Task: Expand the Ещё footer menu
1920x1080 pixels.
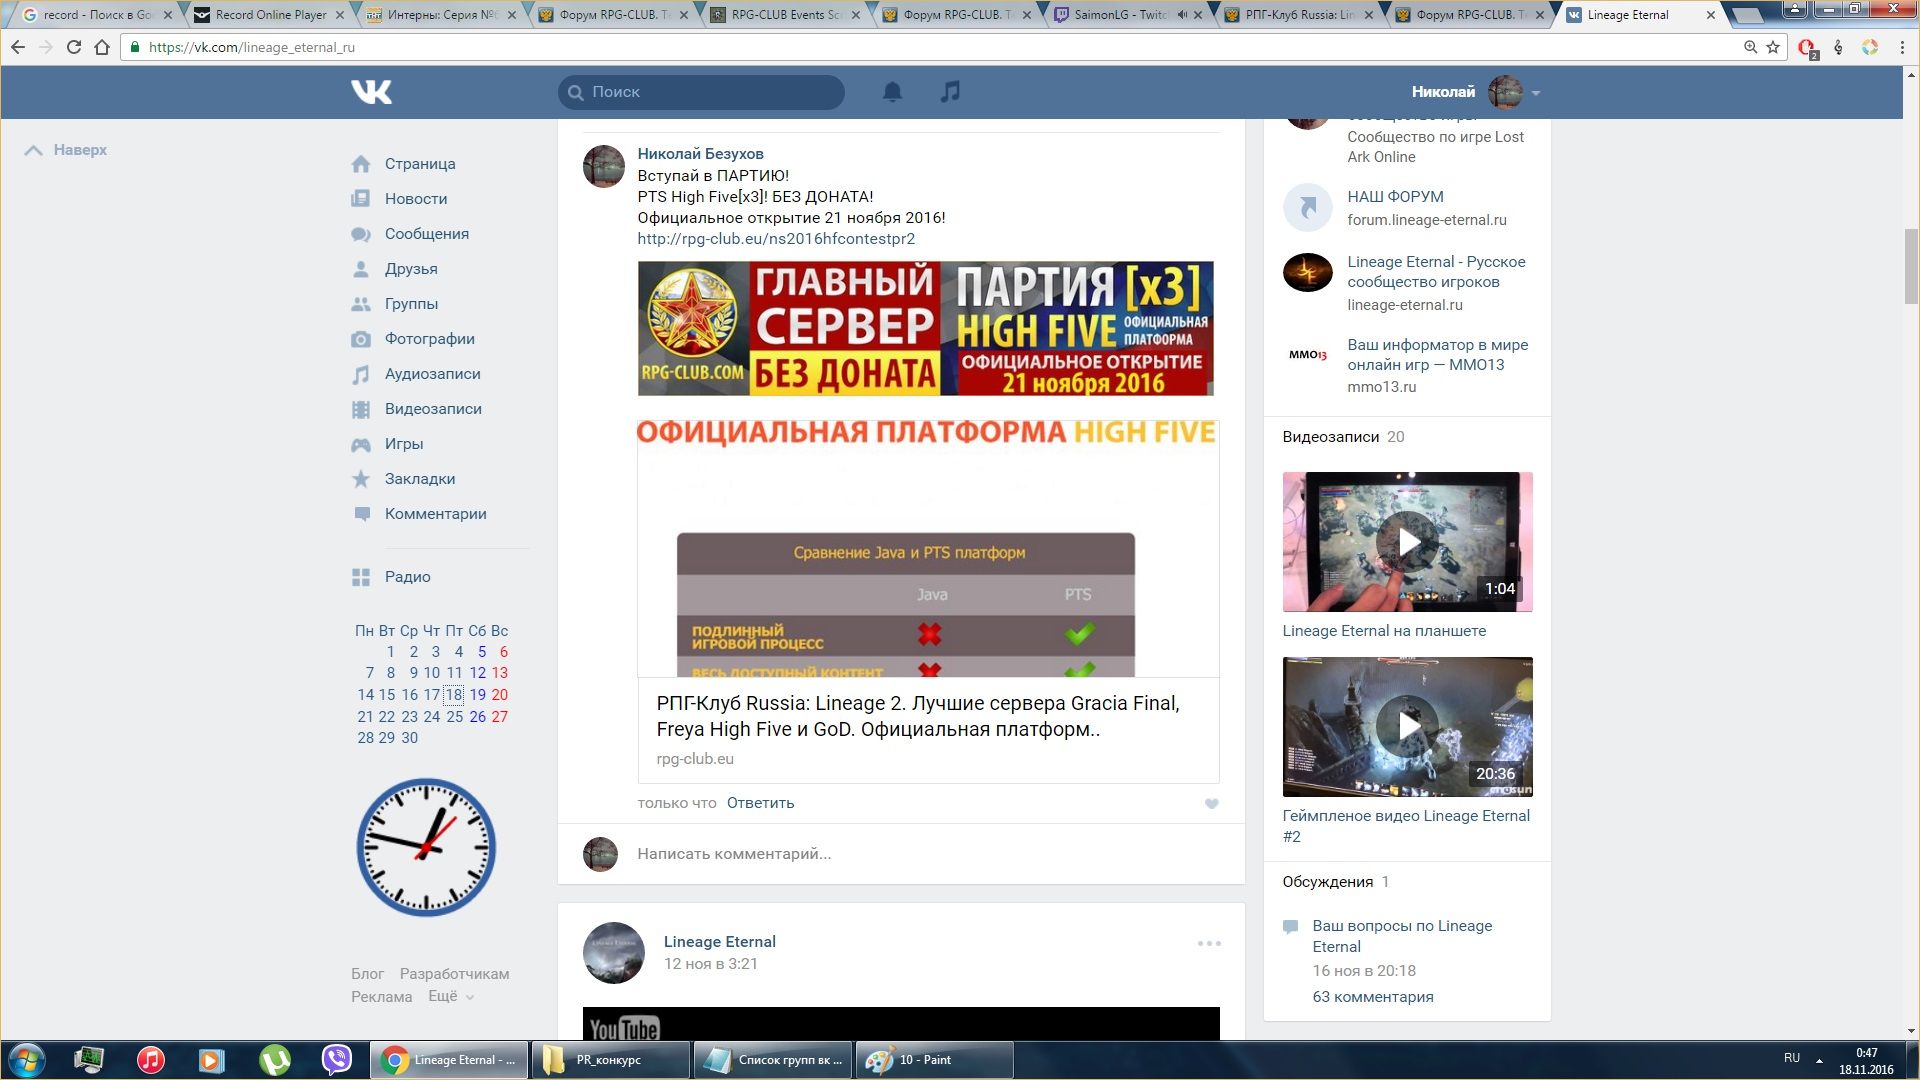Action: coord(451,996)
